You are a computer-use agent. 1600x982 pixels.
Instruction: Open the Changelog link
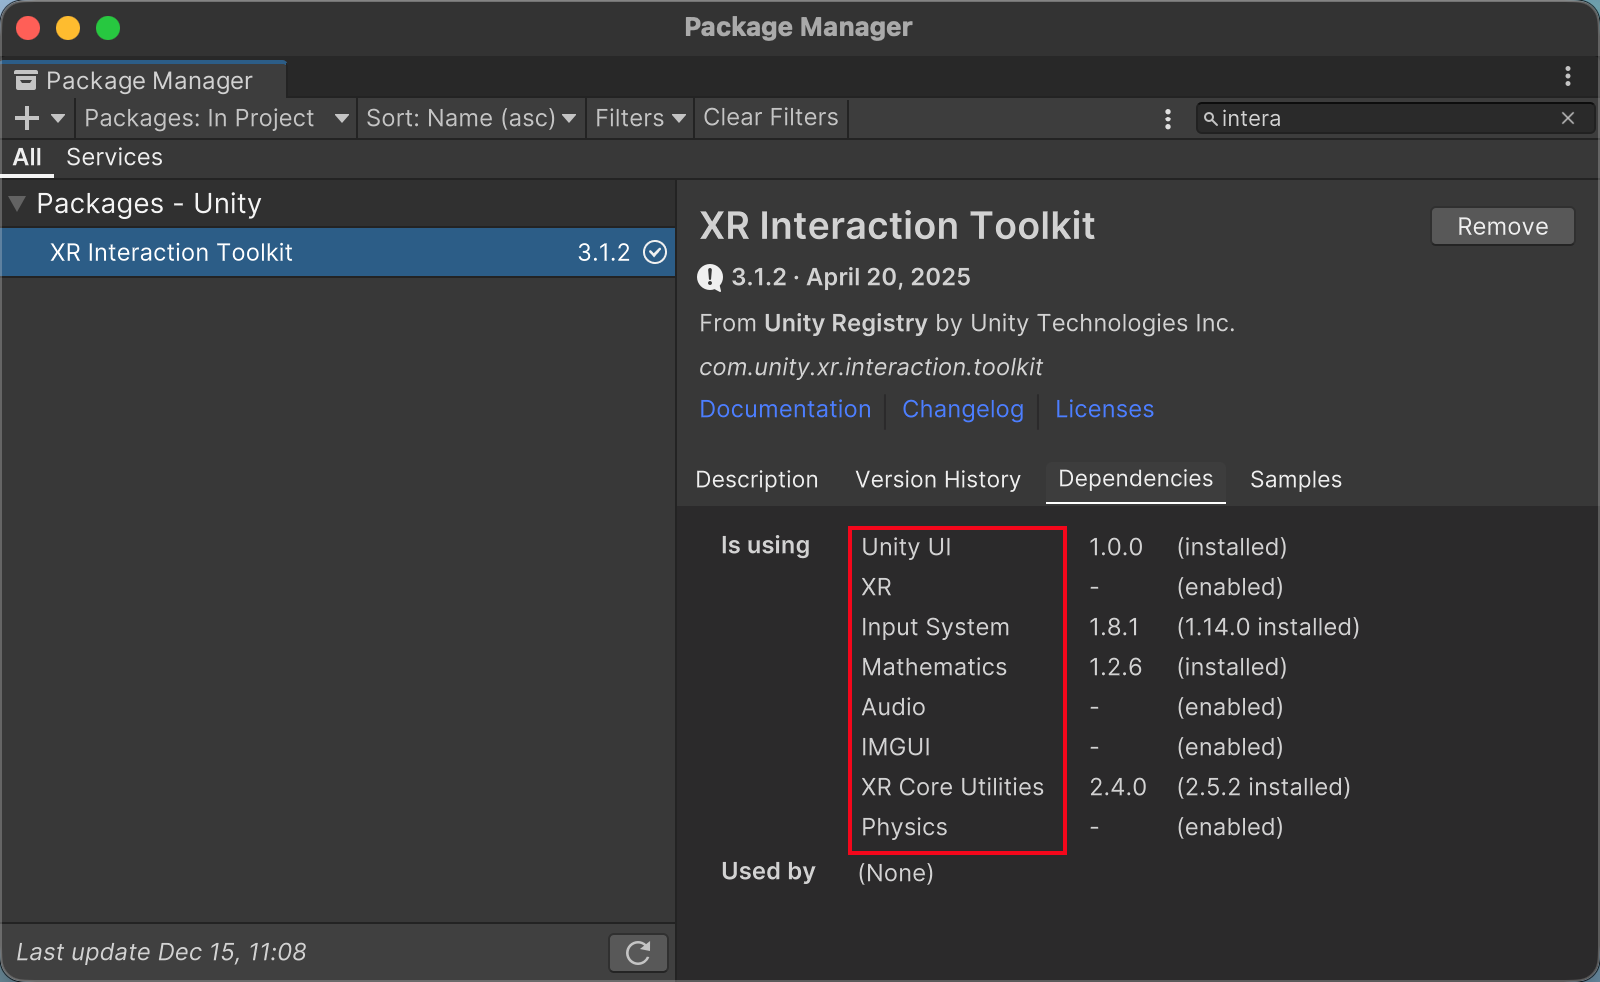(x=962, y=409)
